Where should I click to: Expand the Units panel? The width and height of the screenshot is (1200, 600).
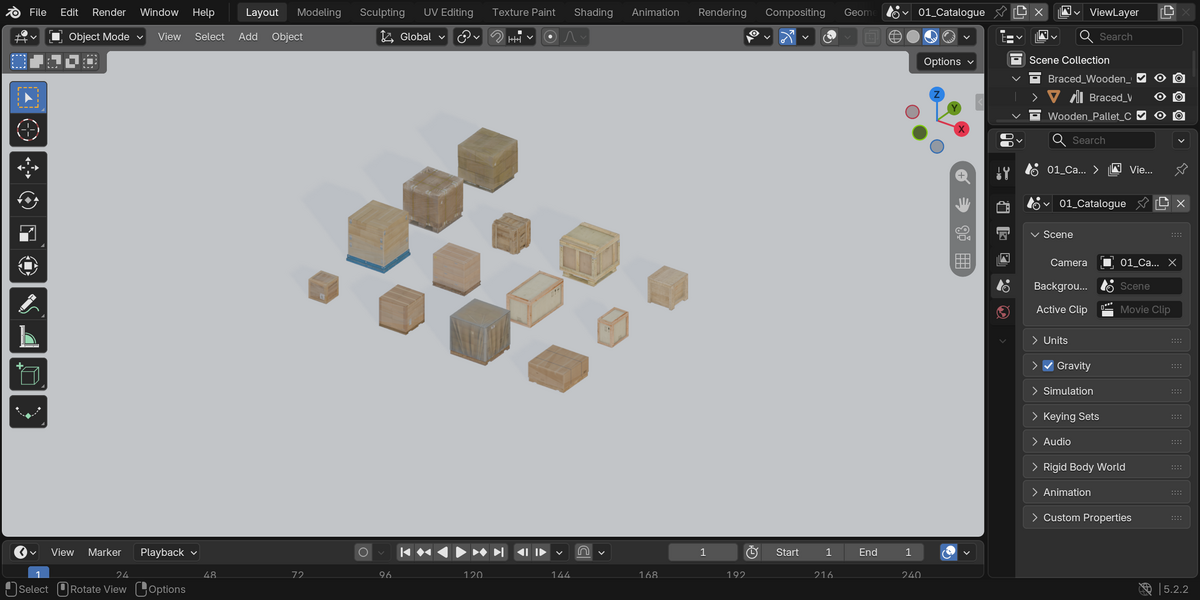point(1106,341)
